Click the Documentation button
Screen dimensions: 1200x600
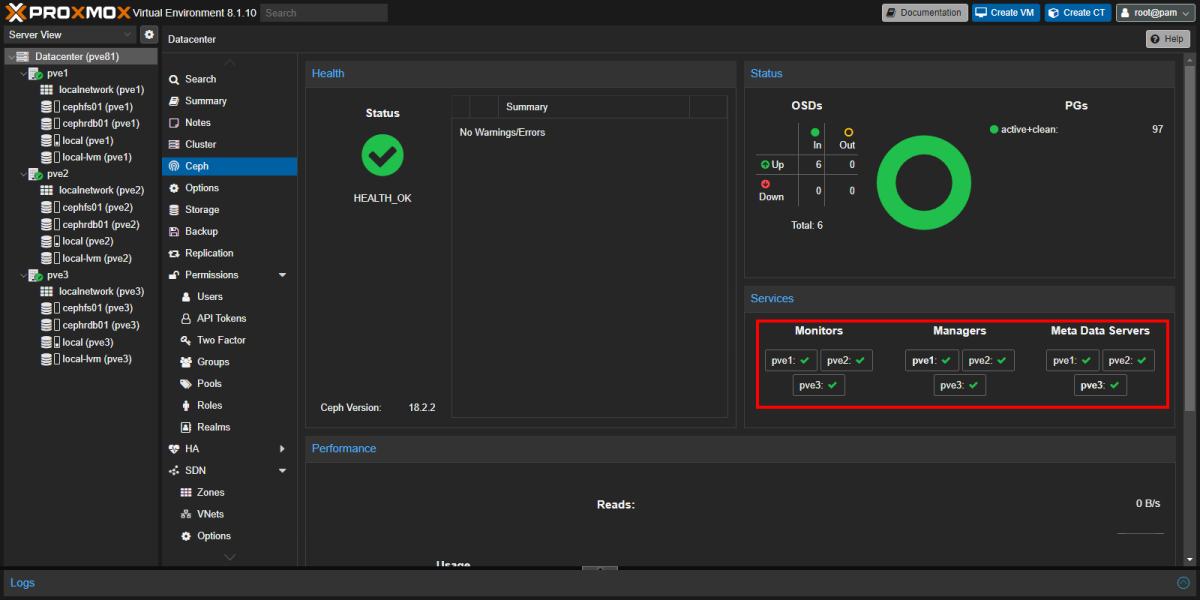925,13
